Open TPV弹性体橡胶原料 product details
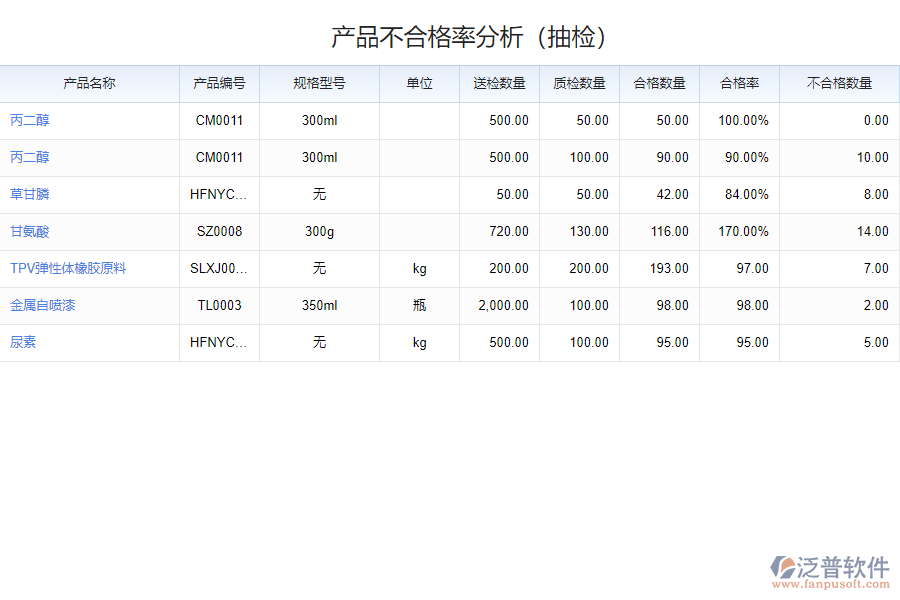Image resolution: width=900 pixels, height=600 pixels. click(58, 268)
